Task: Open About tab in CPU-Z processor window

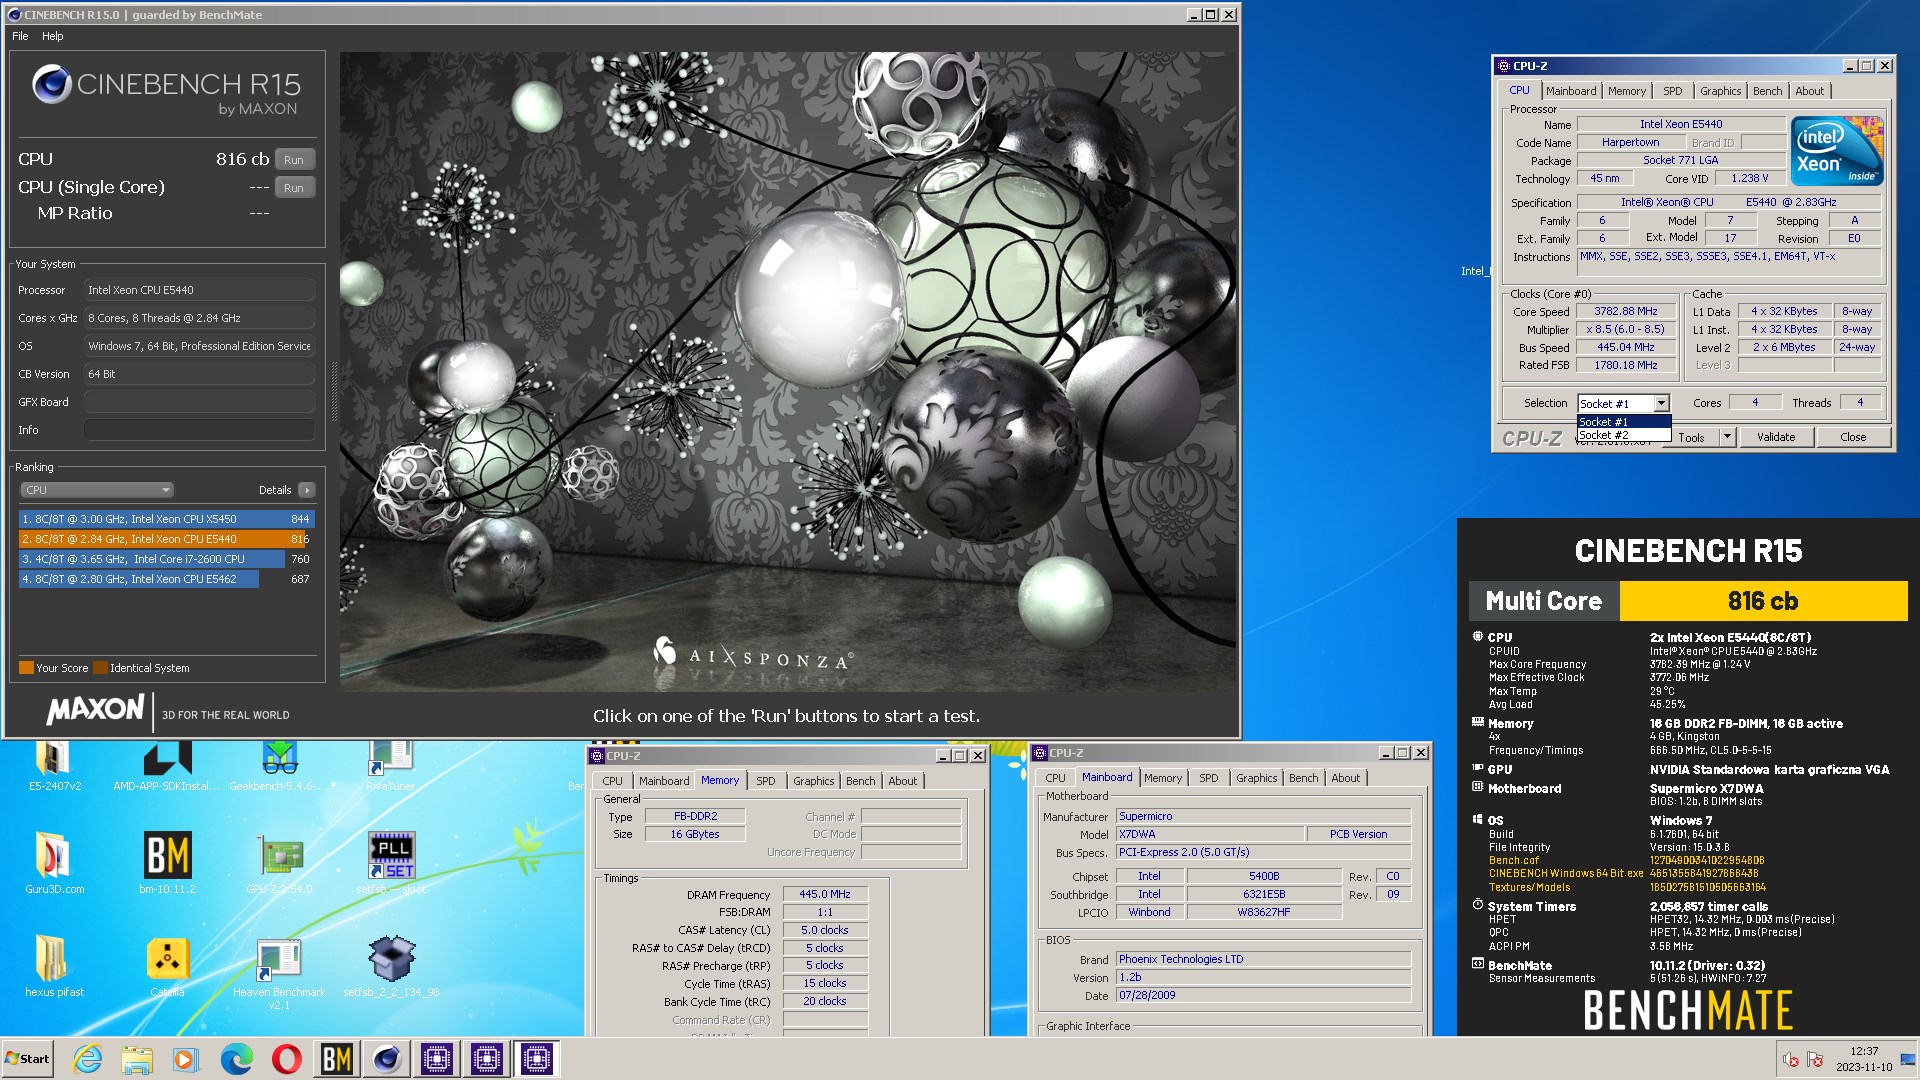Action: click(x=1810, y=91)
